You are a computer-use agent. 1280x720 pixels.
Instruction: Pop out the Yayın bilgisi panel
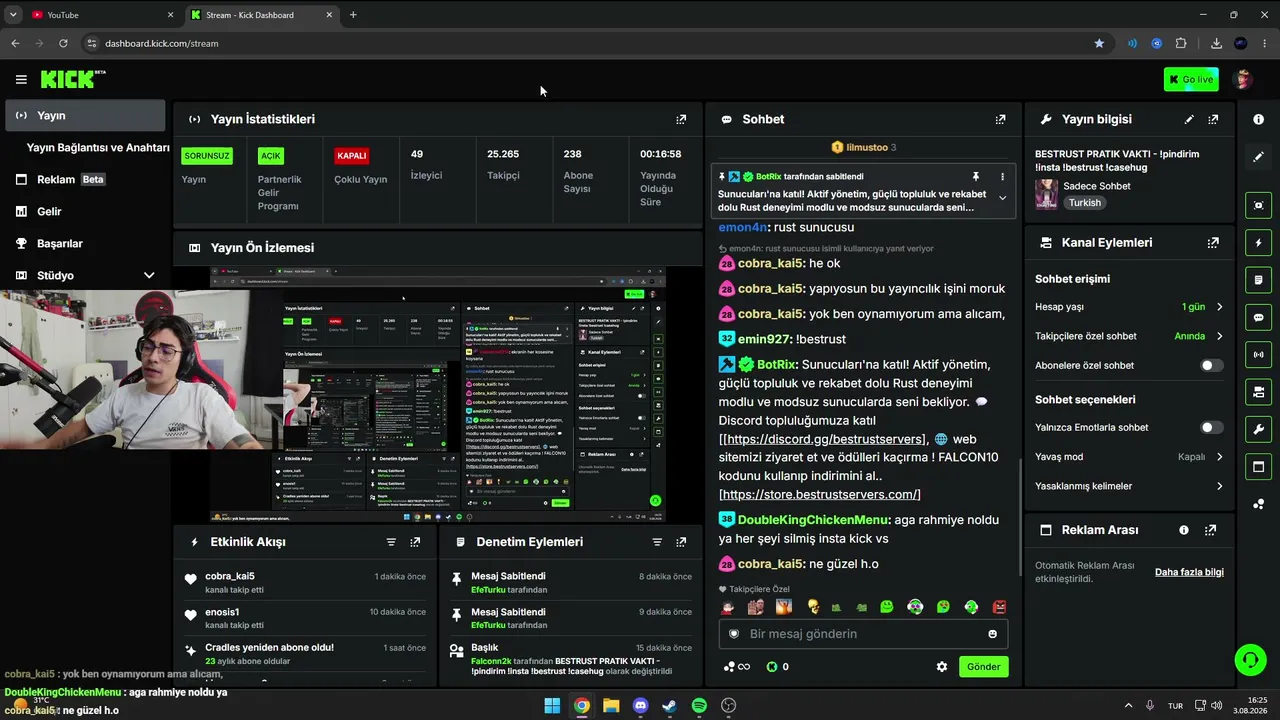(x=1213, y=119)
